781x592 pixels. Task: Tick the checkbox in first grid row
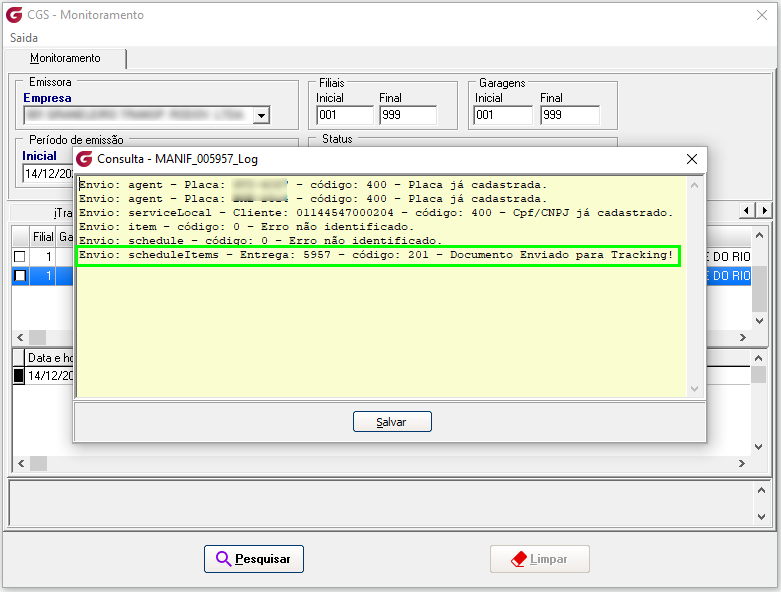[x=20, y=256]
